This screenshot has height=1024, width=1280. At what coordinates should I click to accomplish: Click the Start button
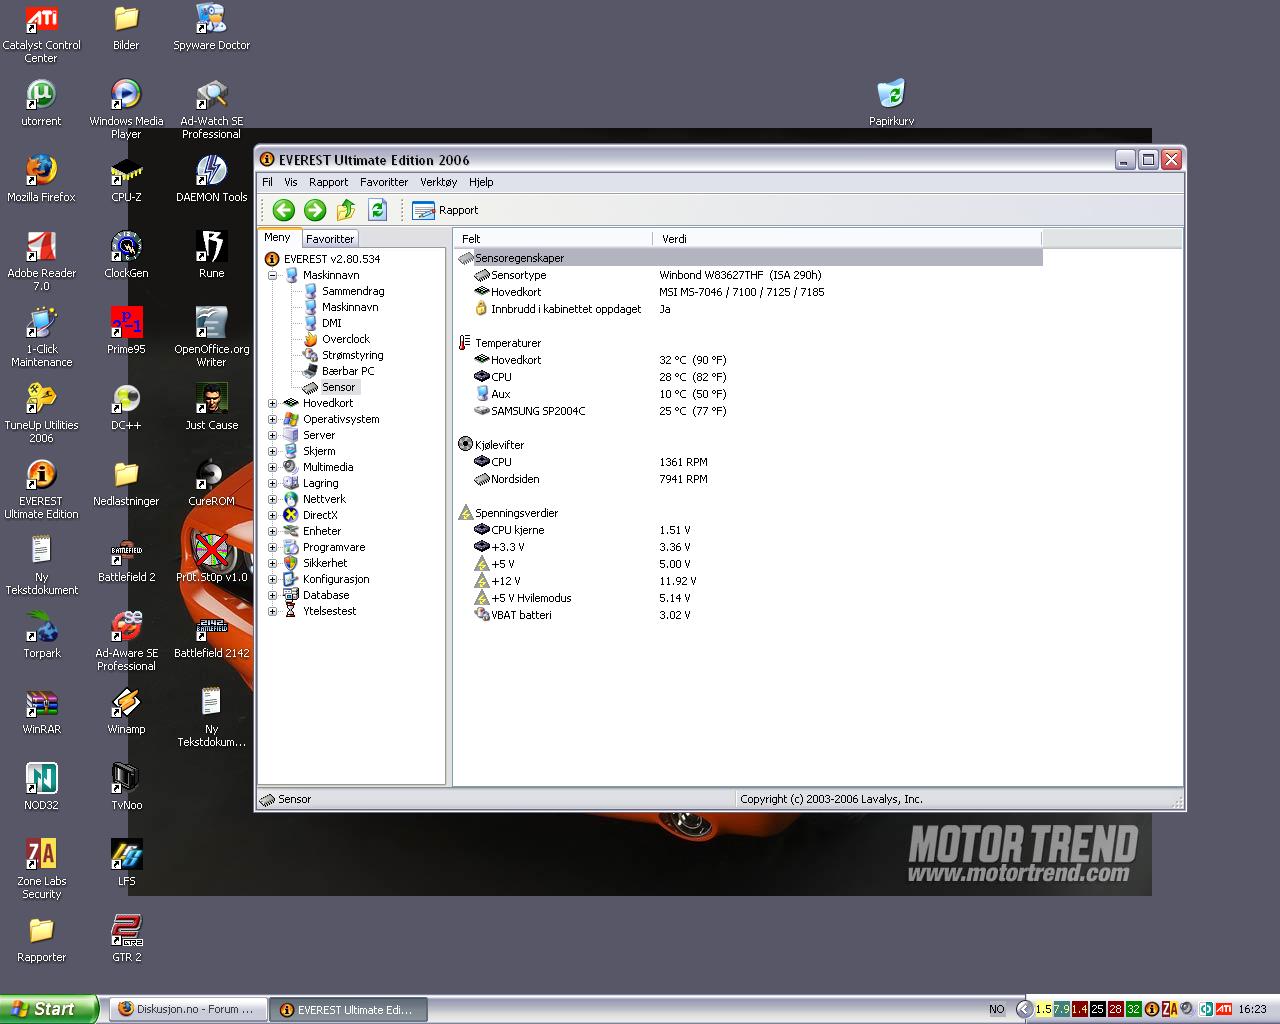point(49,1009)
